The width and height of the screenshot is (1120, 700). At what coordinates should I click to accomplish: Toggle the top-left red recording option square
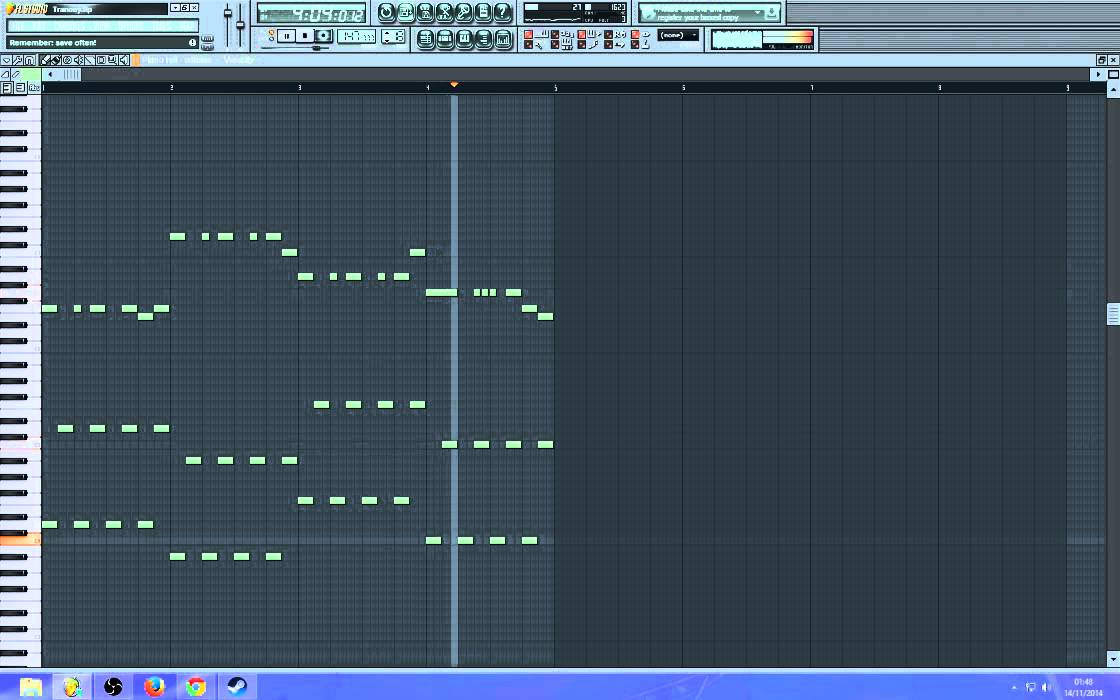click(529, 34)
